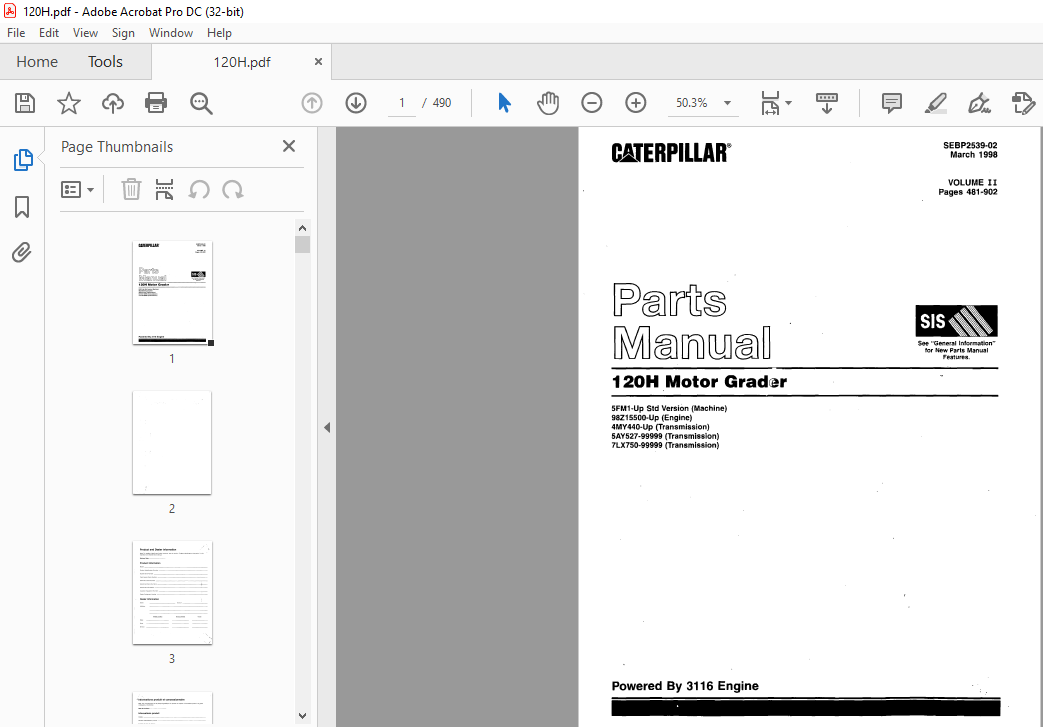Upload file to cloud icon
1043x727 pixels.
click(112, 103)
